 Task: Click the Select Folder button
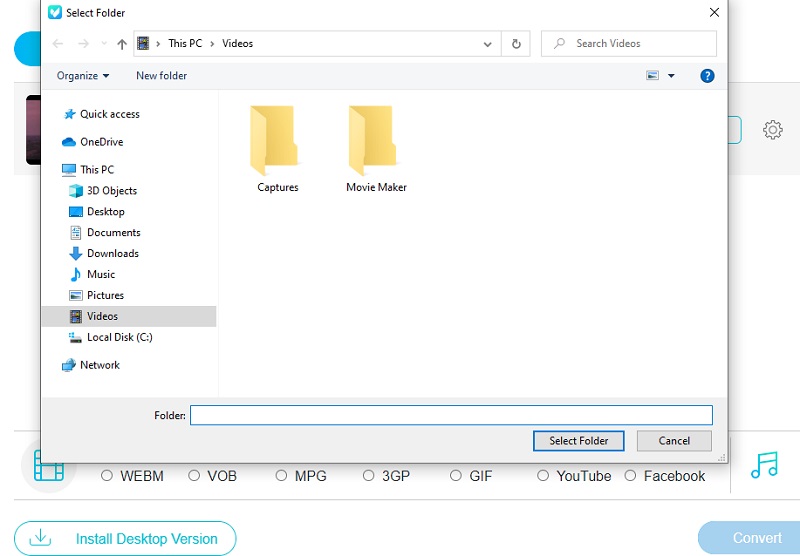pyautogui.click(x=579, y=440)
